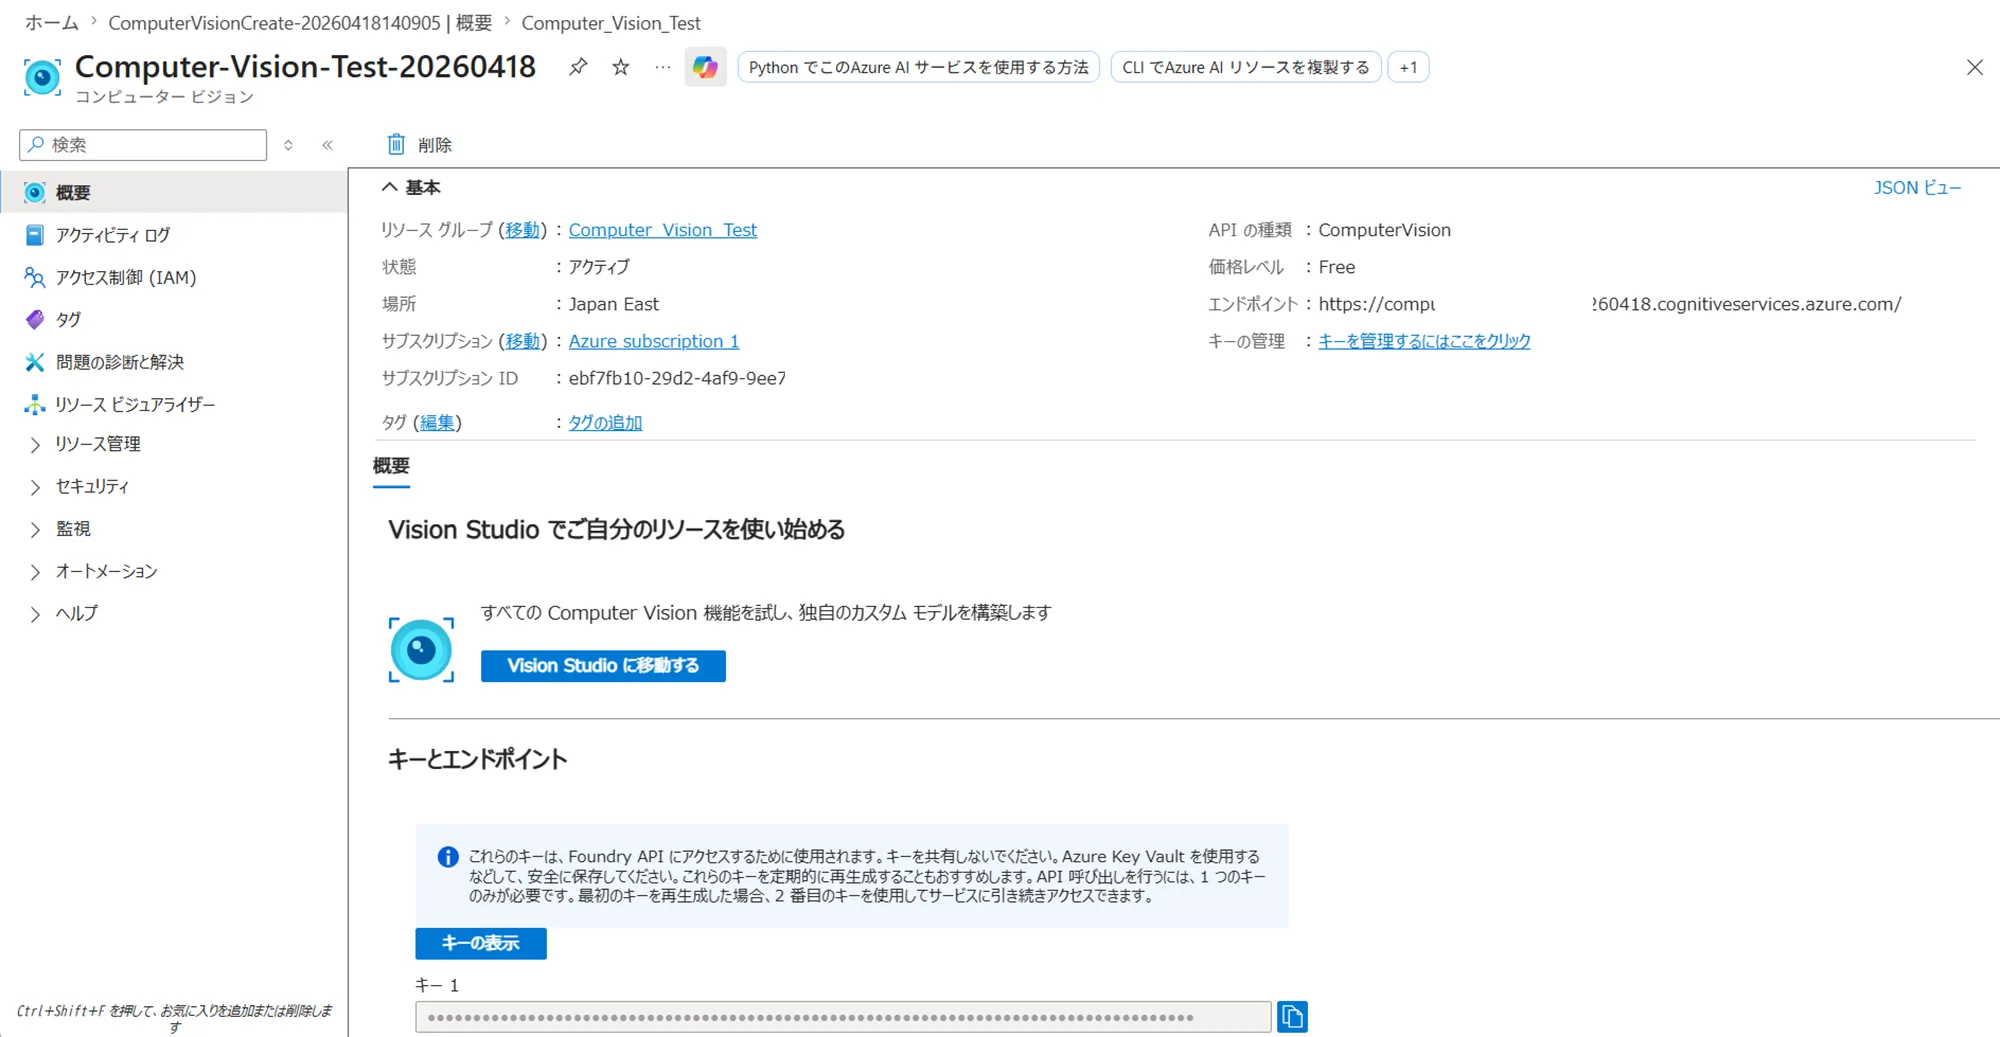Close the resource blade
Viewport: 2000px width, 1037px height.
click(x=1974, y=67)
